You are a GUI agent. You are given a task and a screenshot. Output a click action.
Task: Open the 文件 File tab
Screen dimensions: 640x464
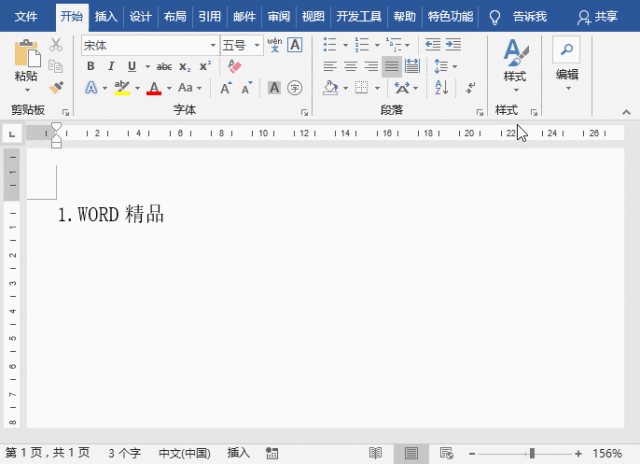[26, 17]
